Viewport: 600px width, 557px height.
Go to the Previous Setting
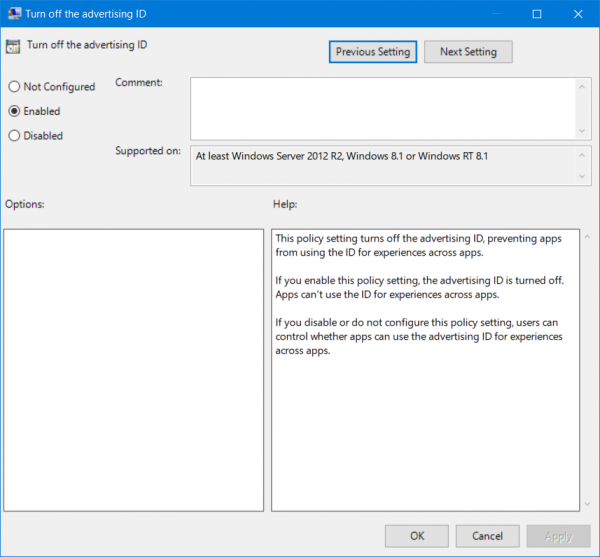(x=373, y=52)
